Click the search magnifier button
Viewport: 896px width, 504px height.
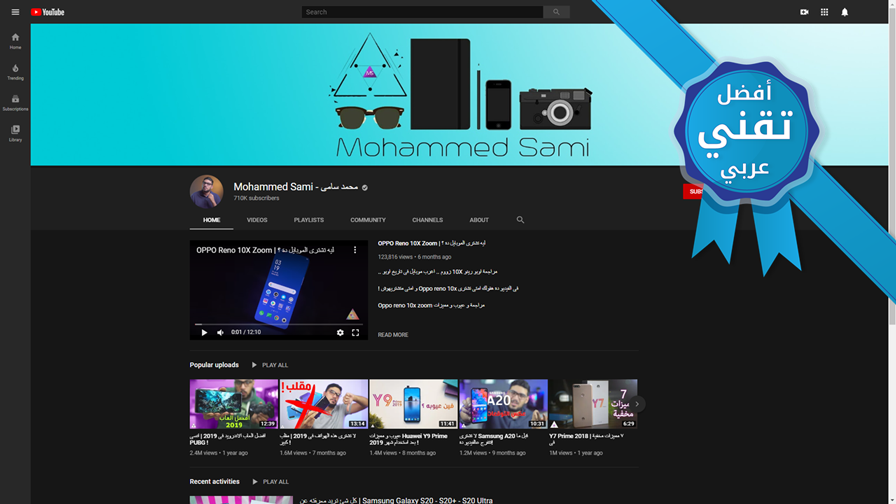(556, 12)
